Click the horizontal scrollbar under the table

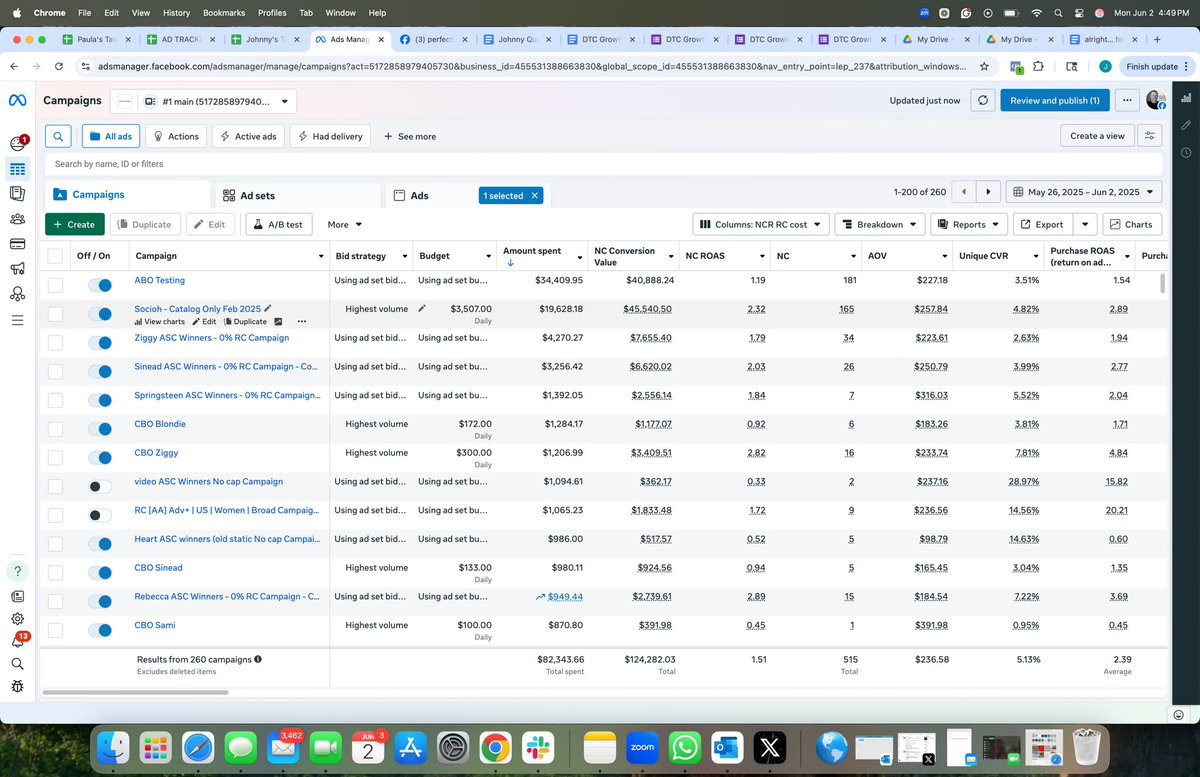click(x=134, y=692)
